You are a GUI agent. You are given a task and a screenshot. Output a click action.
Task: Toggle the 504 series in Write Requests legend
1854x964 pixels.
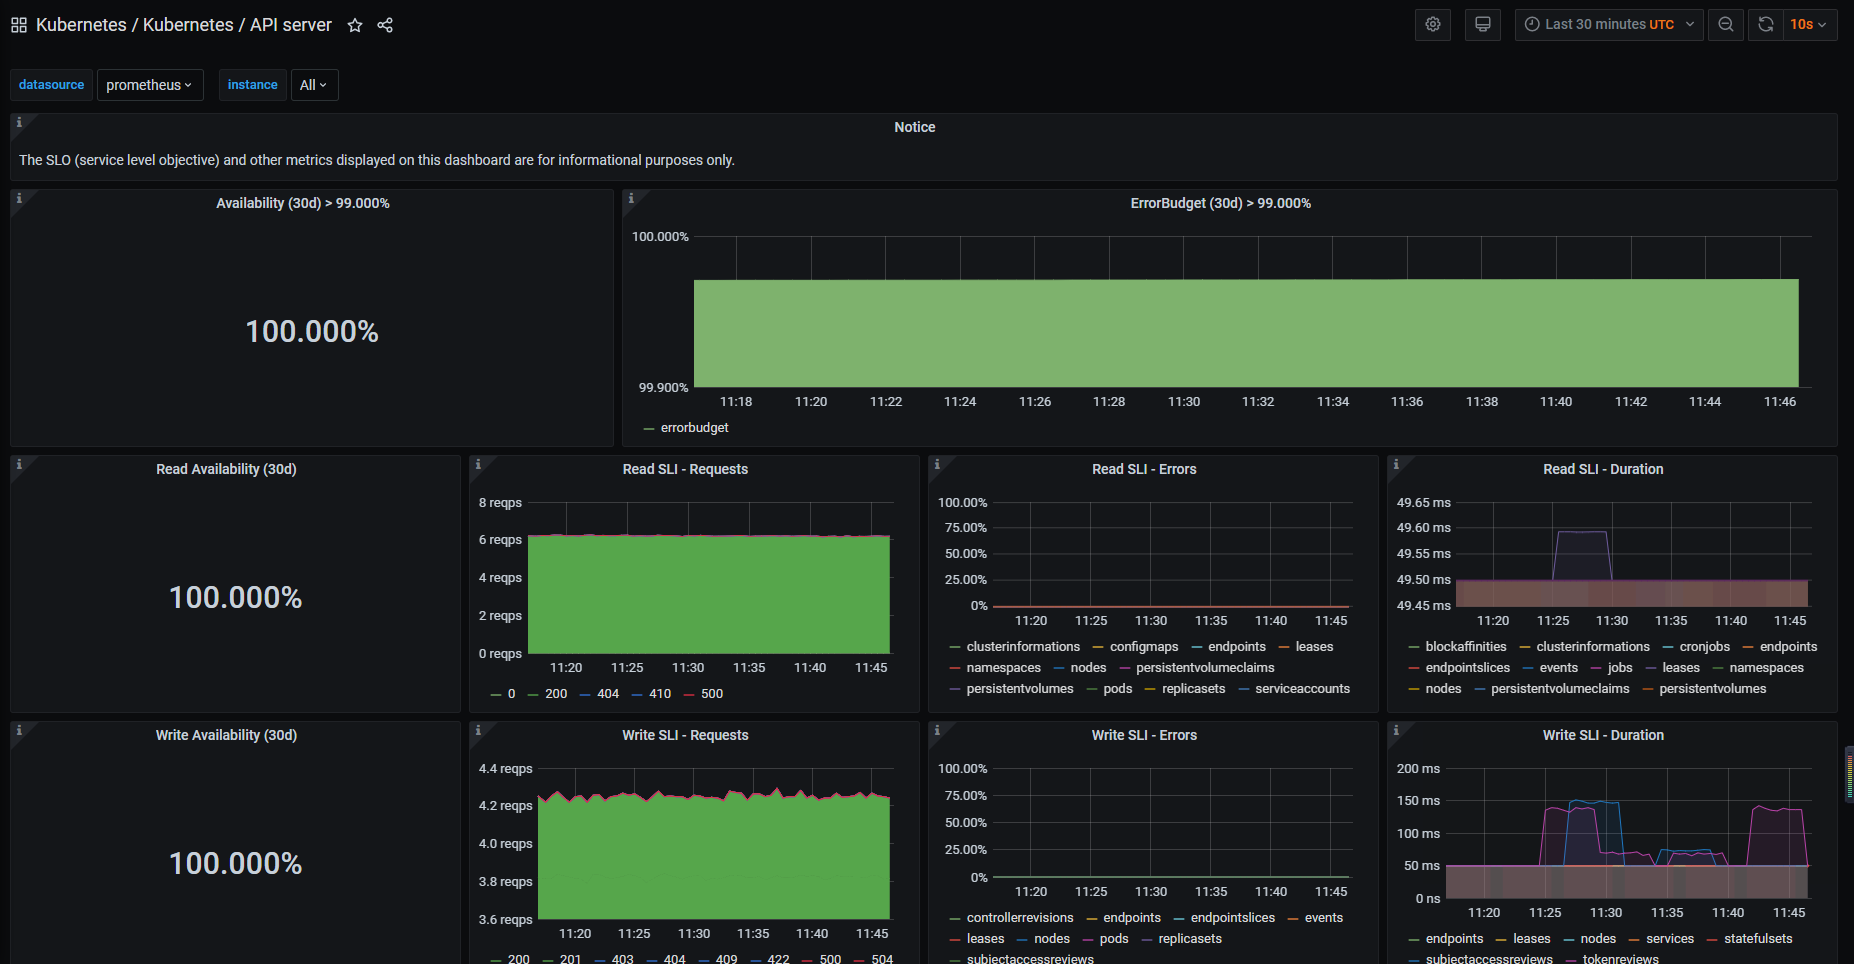pyautogui.click(x=882, y=959)
